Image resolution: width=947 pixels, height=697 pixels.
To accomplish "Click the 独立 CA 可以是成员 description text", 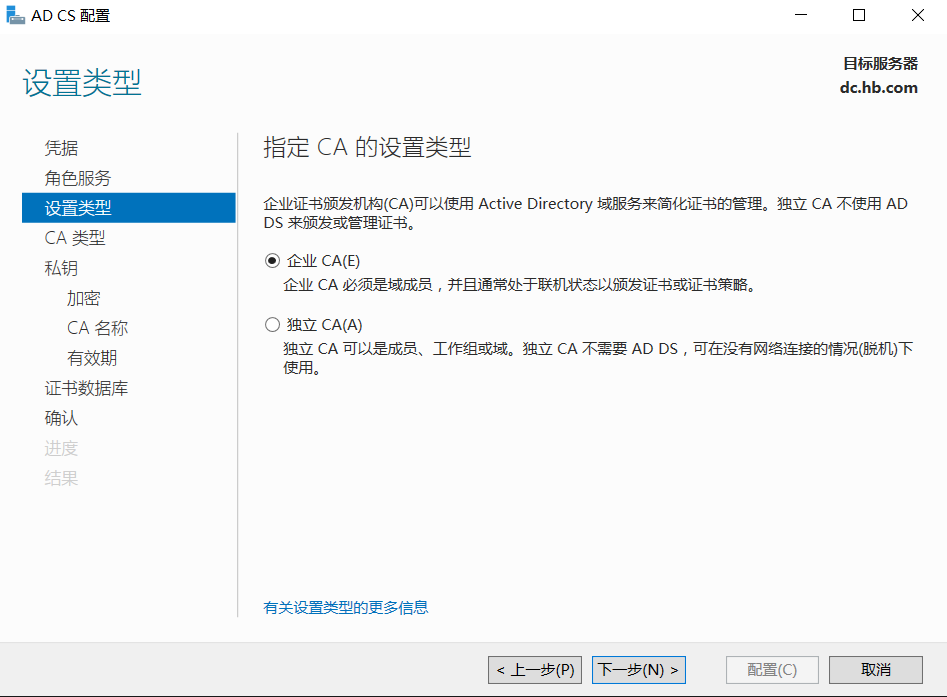I will click(598, 358).
